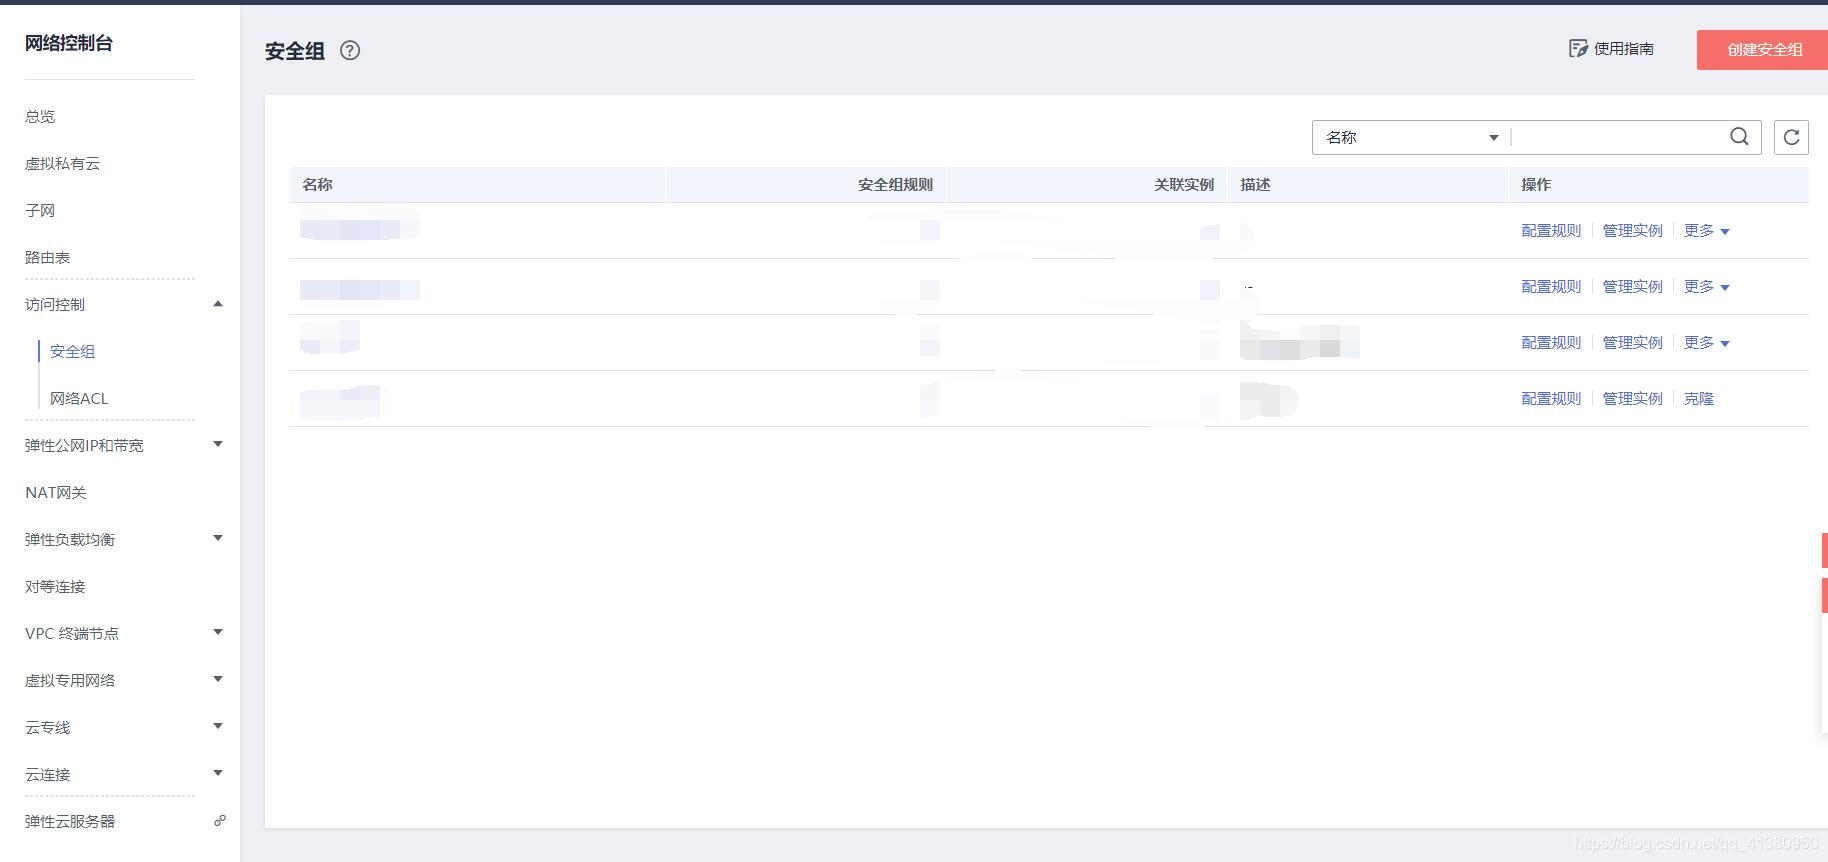Select 安全组 under 访问控制
This screenshot has height=862, width=1828.
[72, 352]
